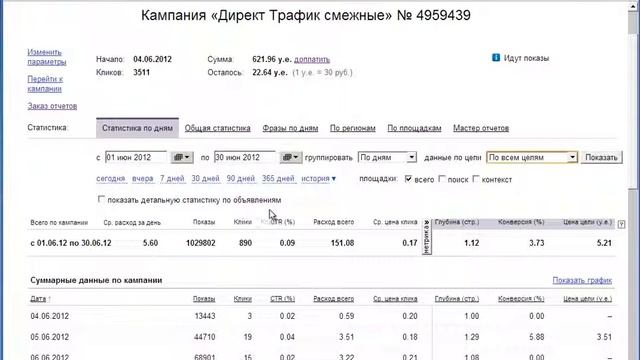Check показать детальную статистику по объявлениям

[101, 199]
